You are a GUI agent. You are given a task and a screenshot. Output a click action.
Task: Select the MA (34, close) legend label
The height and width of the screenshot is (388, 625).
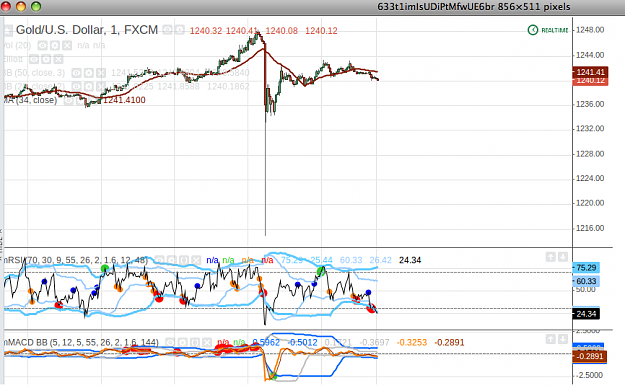click(30, 100)
